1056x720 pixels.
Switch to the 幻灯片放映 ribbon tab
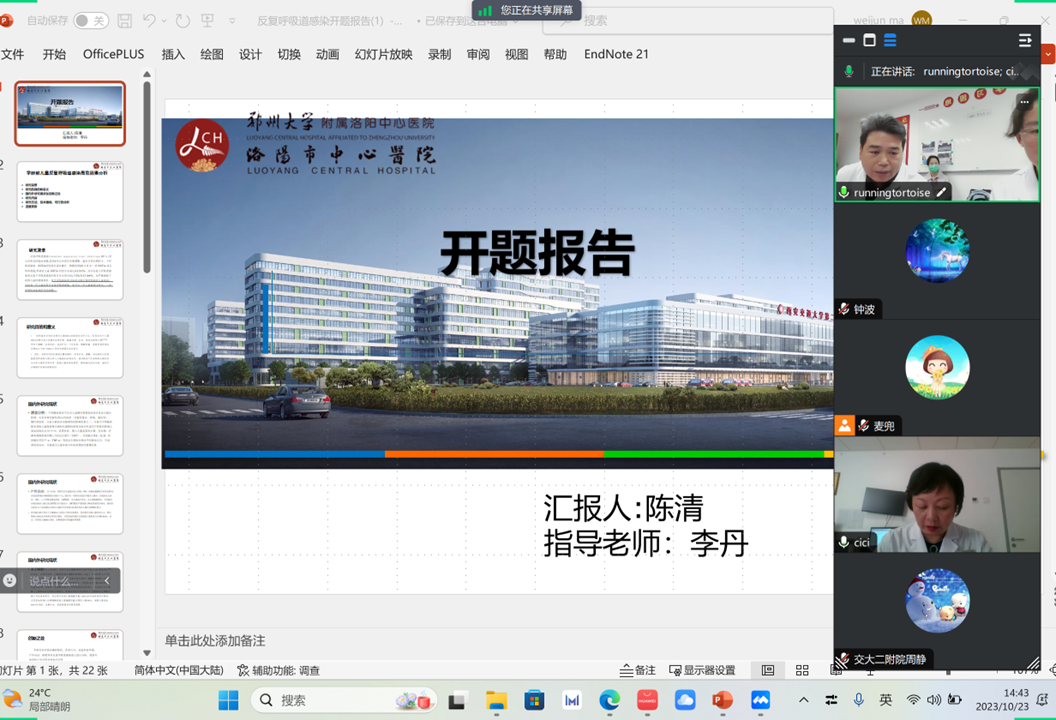tap(383, 54)
